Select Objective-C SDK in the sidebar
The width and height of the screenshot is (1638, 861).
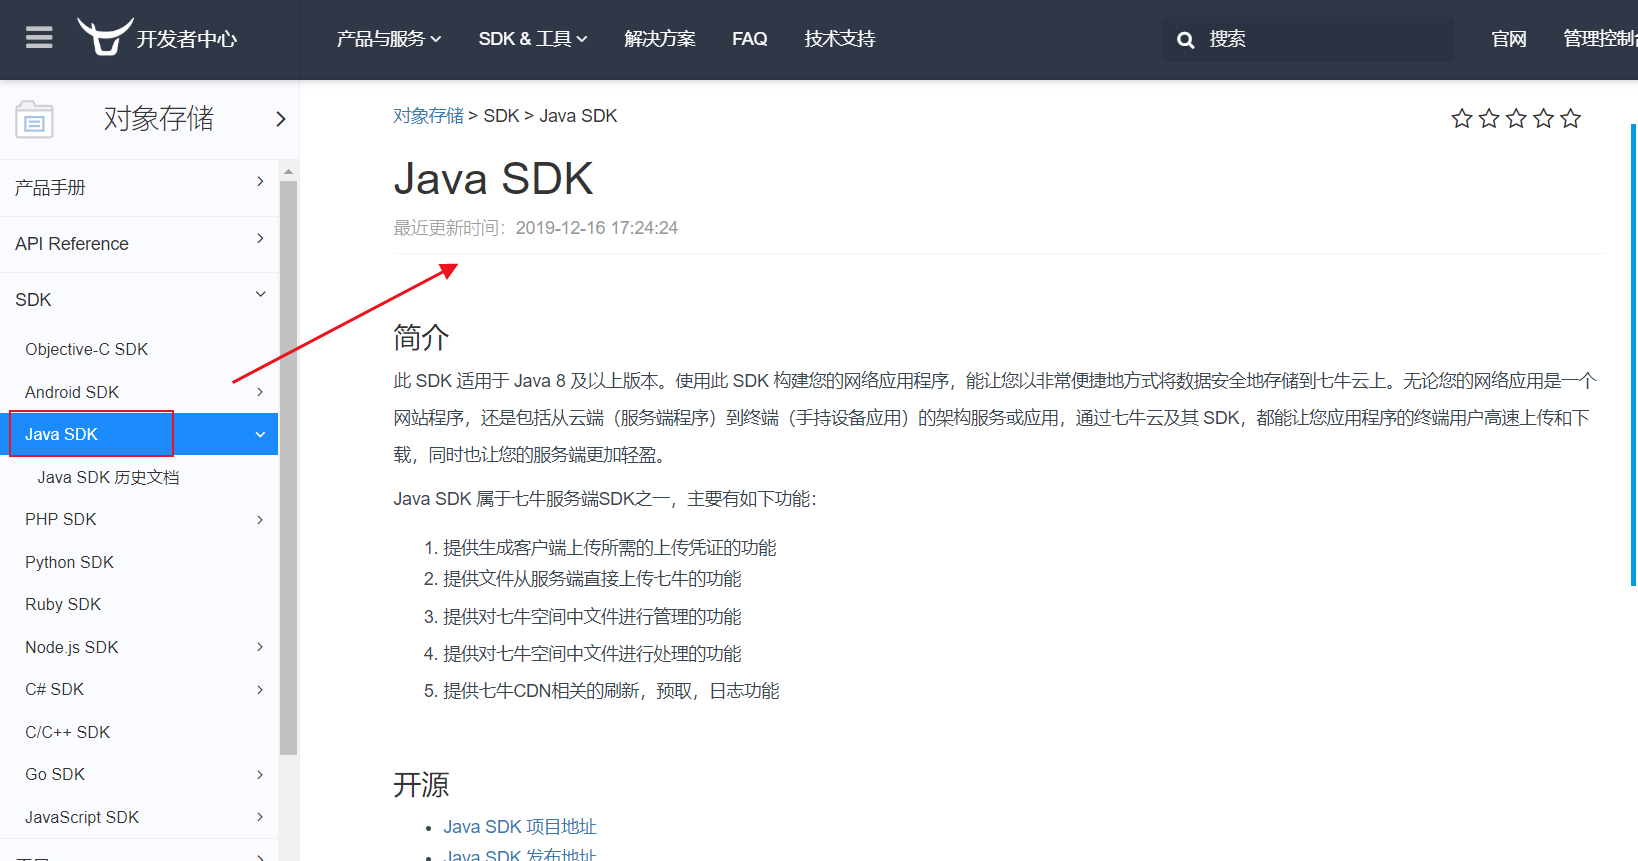tap(87, 349)
